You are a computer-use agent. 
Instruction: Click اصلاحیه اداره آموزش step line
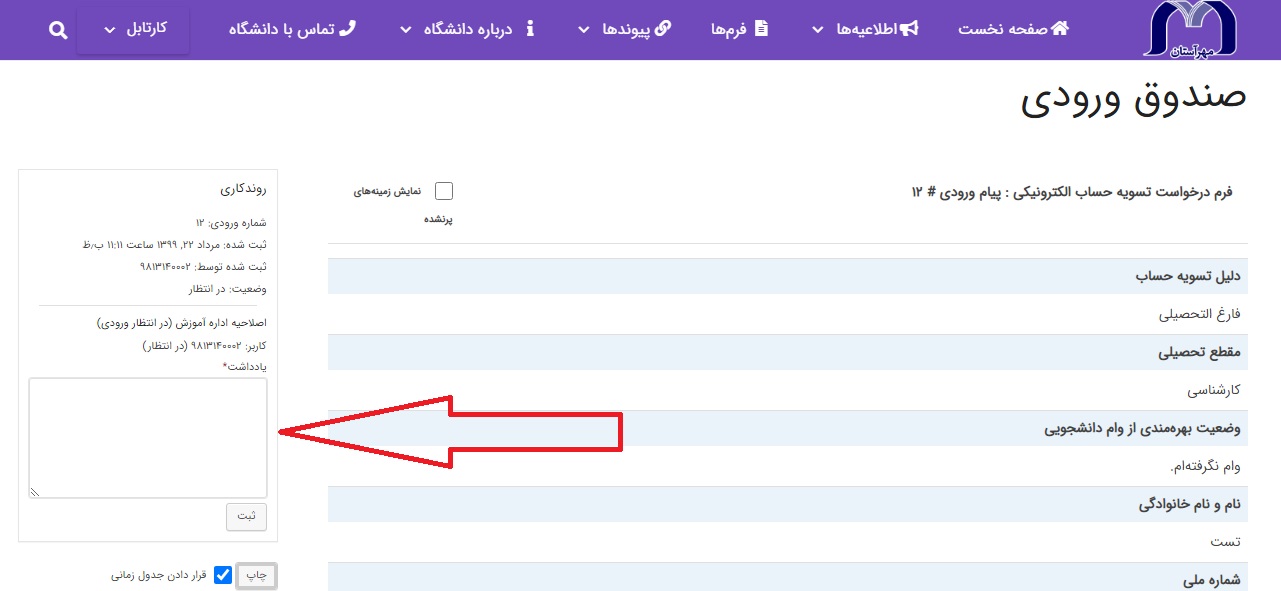click(x=183, y=324)
